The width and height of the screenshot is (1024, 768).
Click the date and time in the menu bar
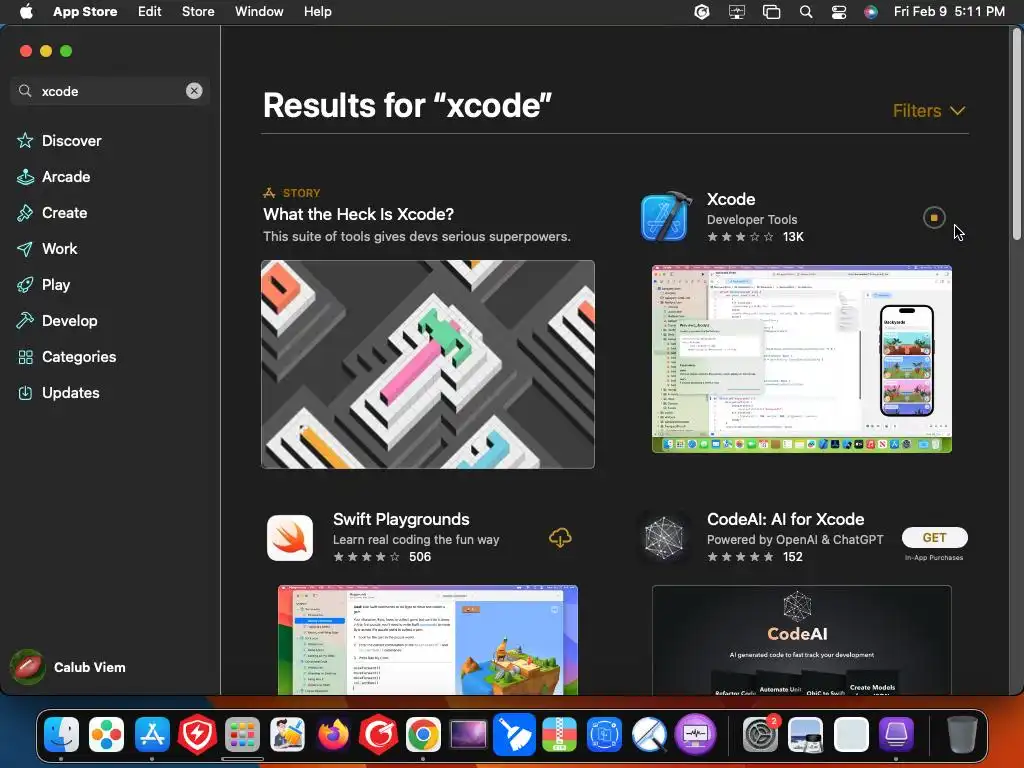coord(949,11)
